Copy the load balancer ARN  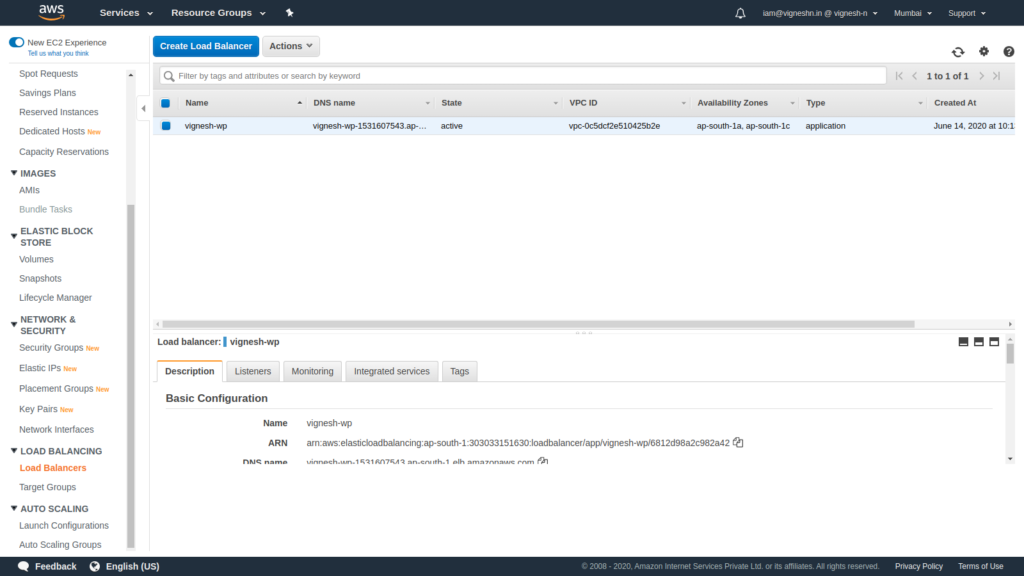(x=738, y=442)
